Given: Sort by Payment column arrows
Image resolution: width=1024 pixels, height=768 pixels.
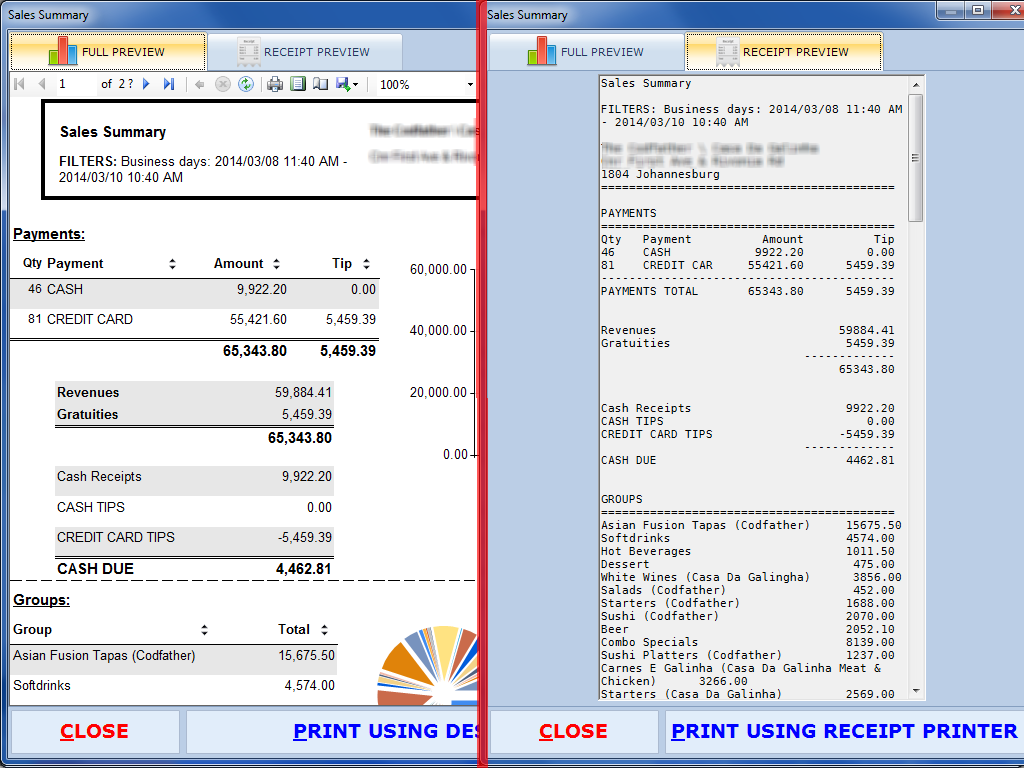Looking at the screenshot, I should tap(172, 264).
